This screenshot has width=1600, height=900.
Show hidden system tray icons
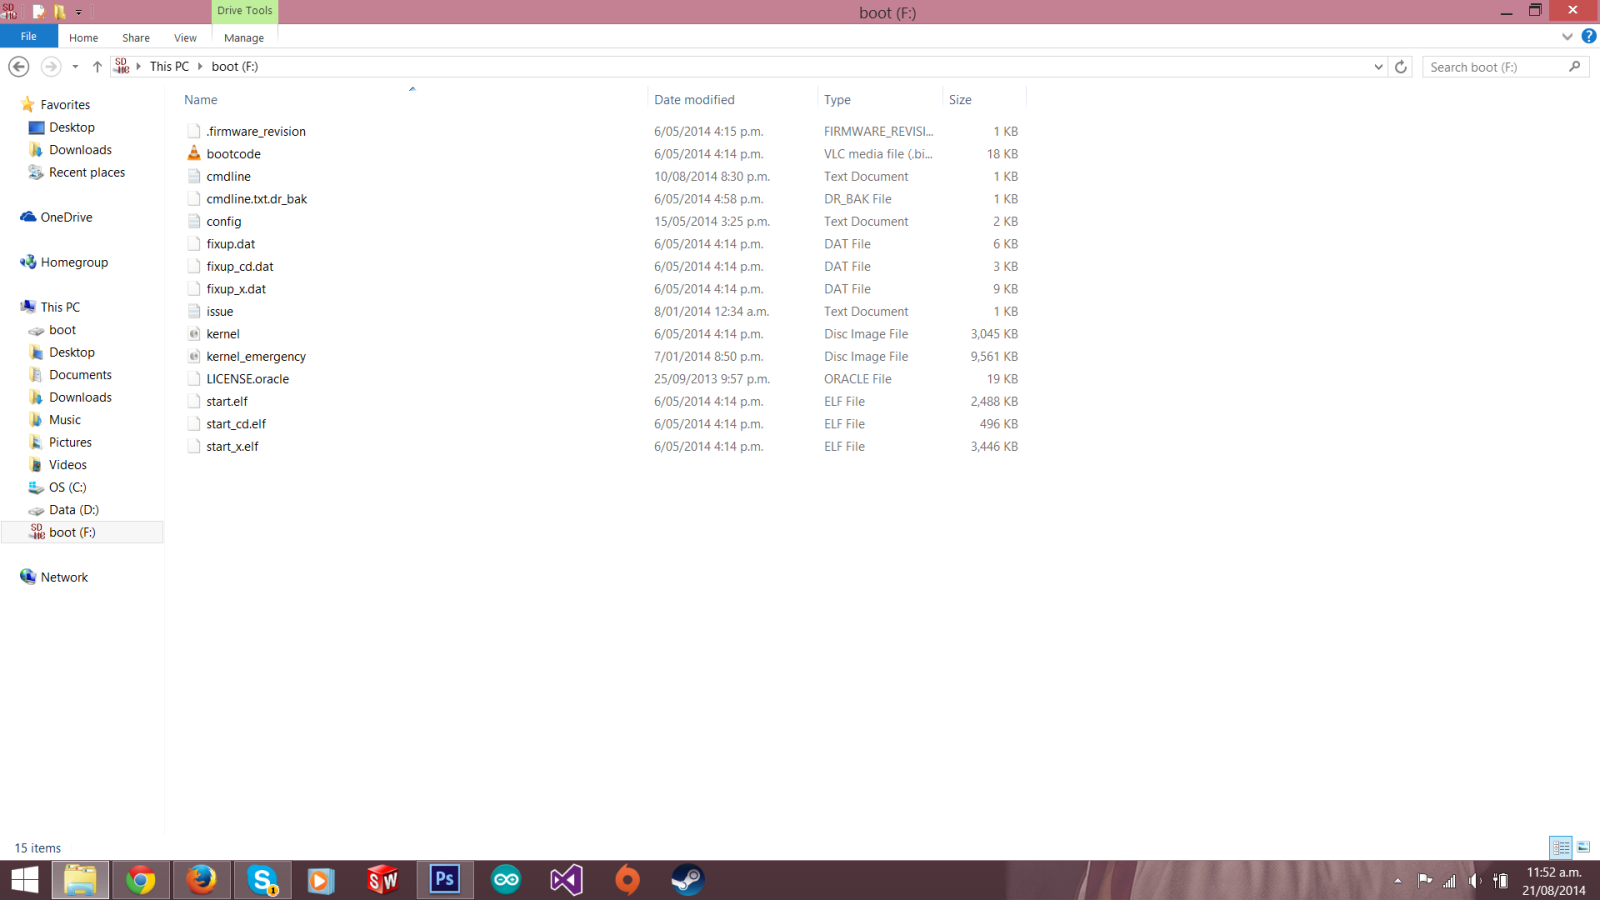(1397, 881)
